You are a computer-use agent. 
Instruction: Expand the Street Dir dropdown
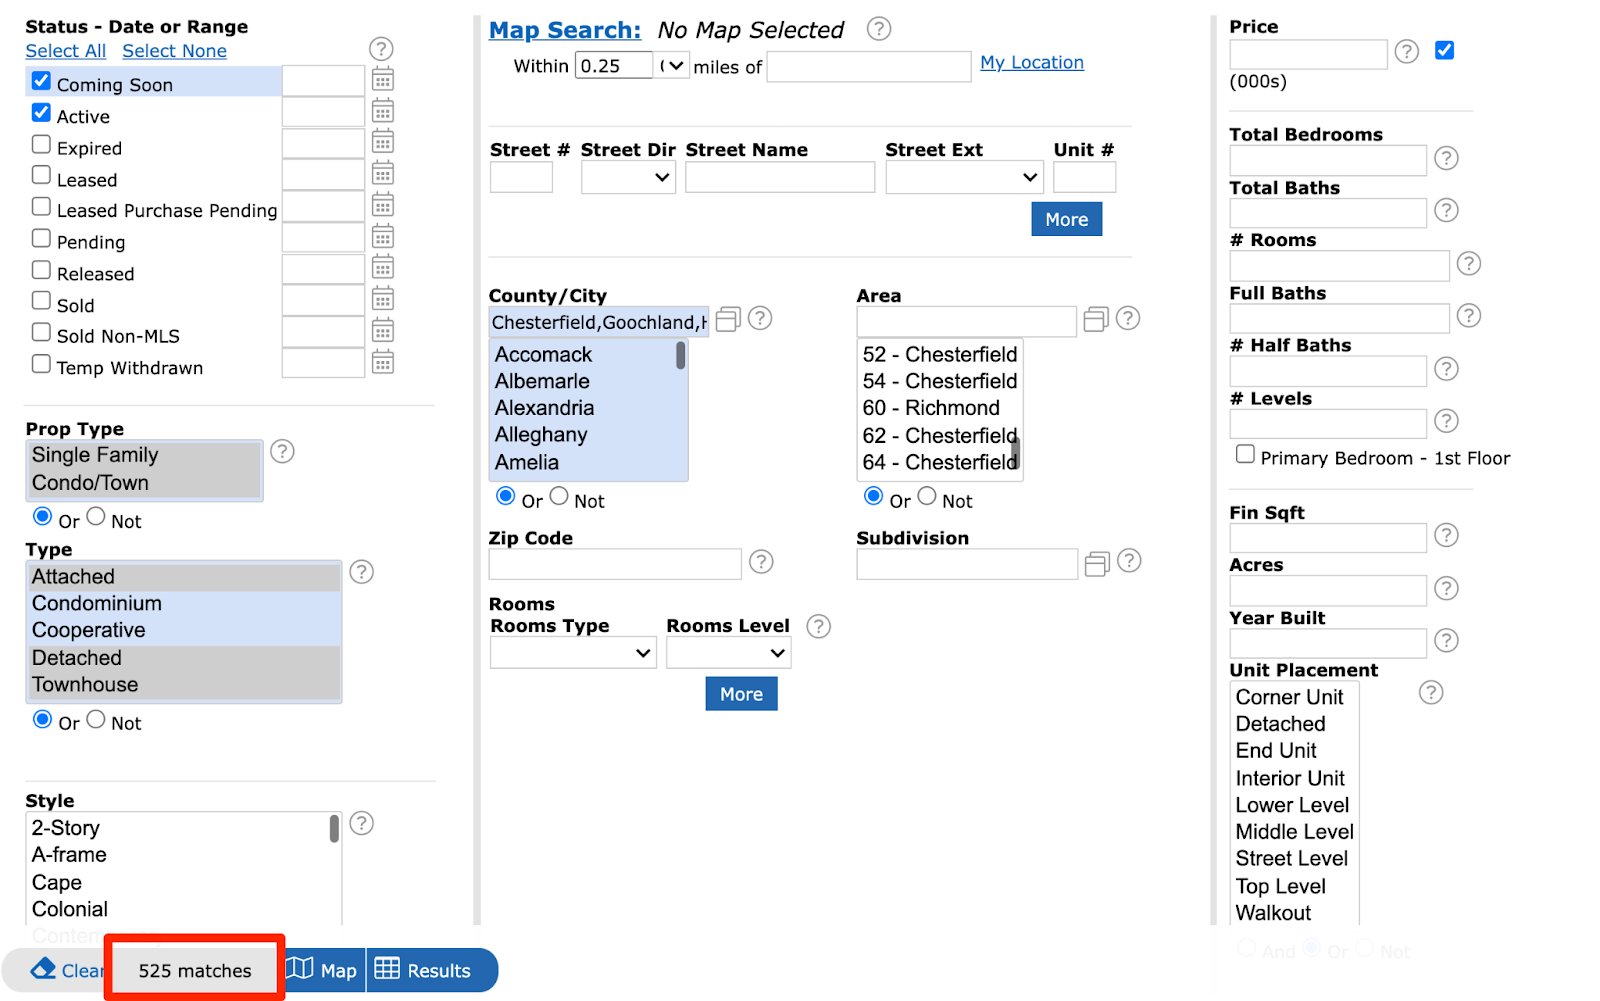tap(628, 178)
